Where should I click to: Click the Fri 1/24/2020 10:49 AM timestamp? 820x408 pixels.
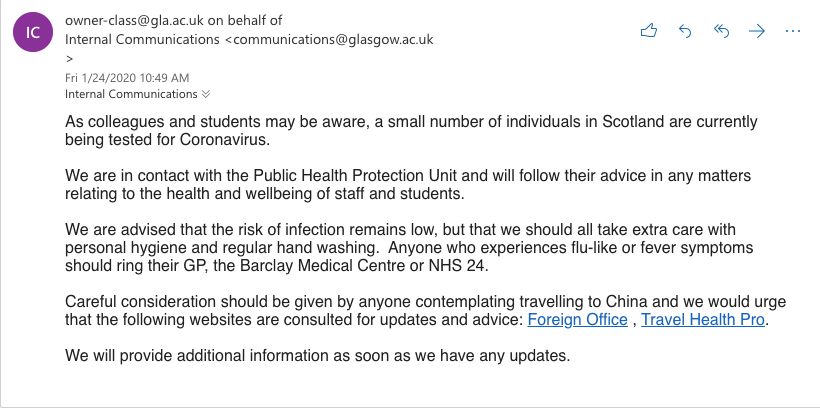click(127, 78)
